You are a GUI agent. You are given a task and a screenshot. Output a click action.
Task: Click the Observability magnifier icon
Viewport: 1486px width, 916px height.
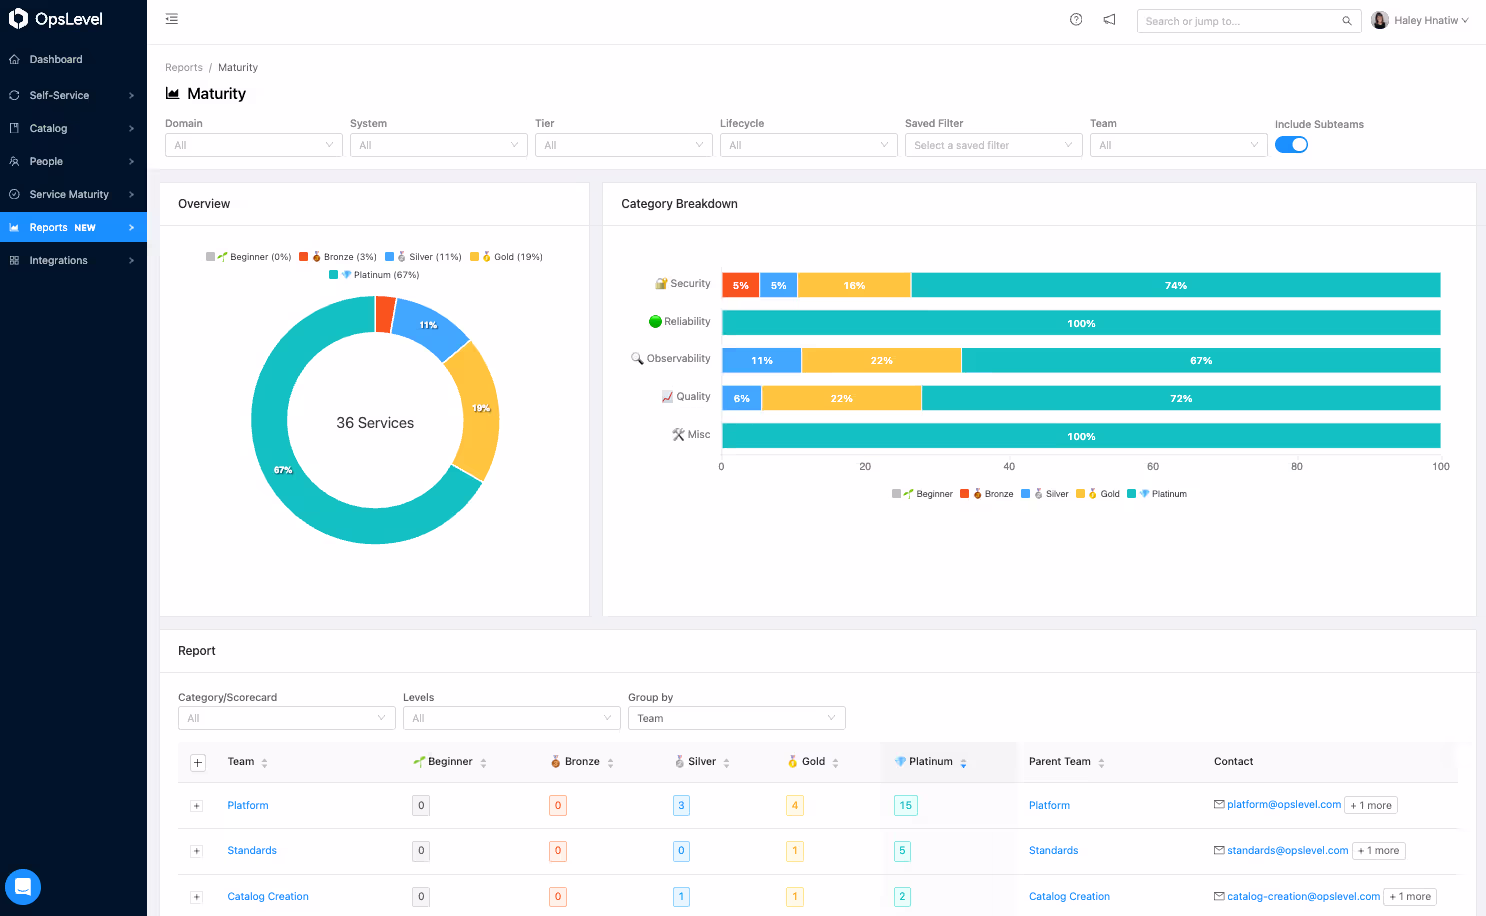637,359
